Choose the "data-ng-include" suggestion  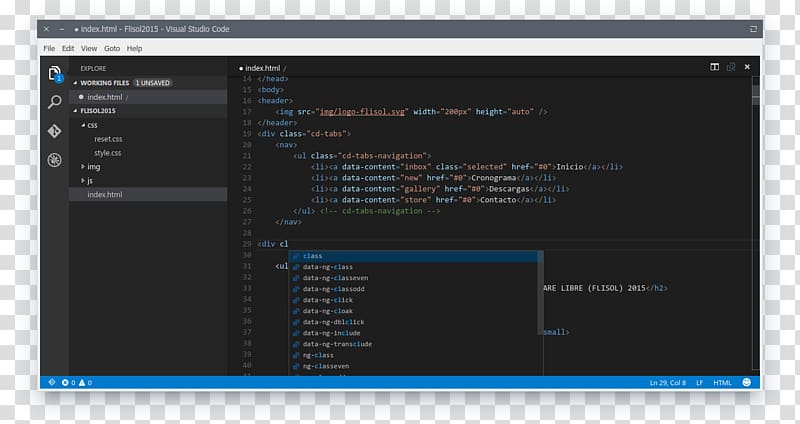coord(413,333)
